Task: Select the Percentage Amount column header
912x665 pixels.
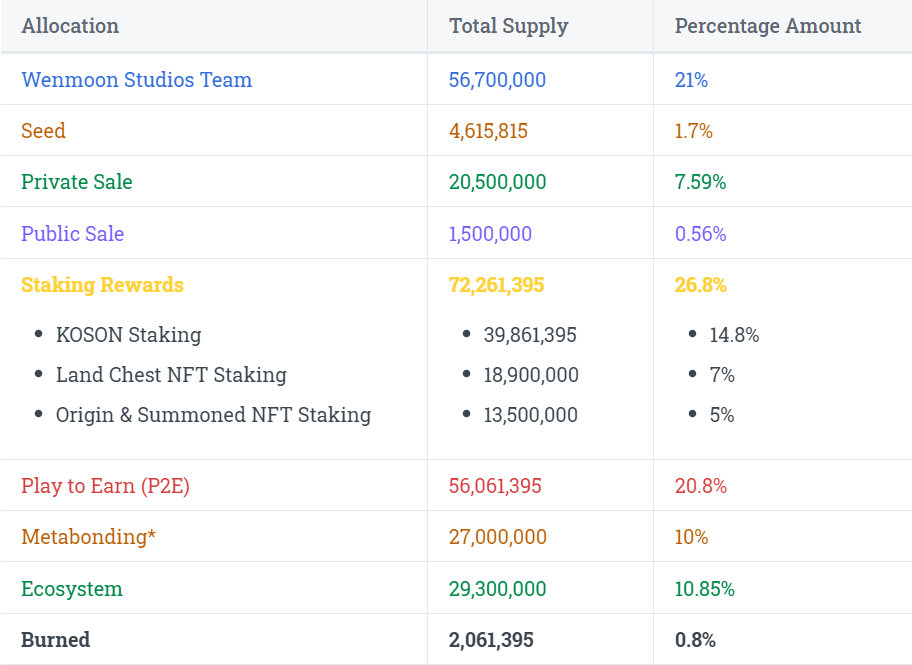Action: (766, 26)
